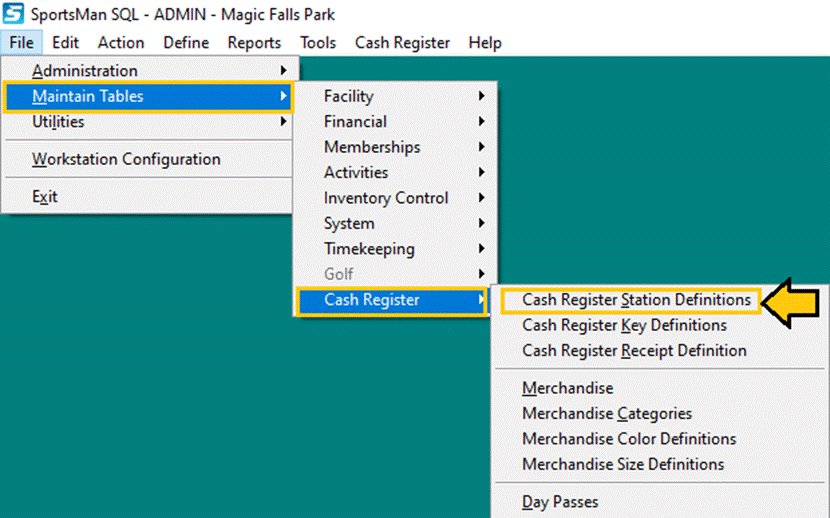Click the SportsMan SQL app icon

(14, 14)
